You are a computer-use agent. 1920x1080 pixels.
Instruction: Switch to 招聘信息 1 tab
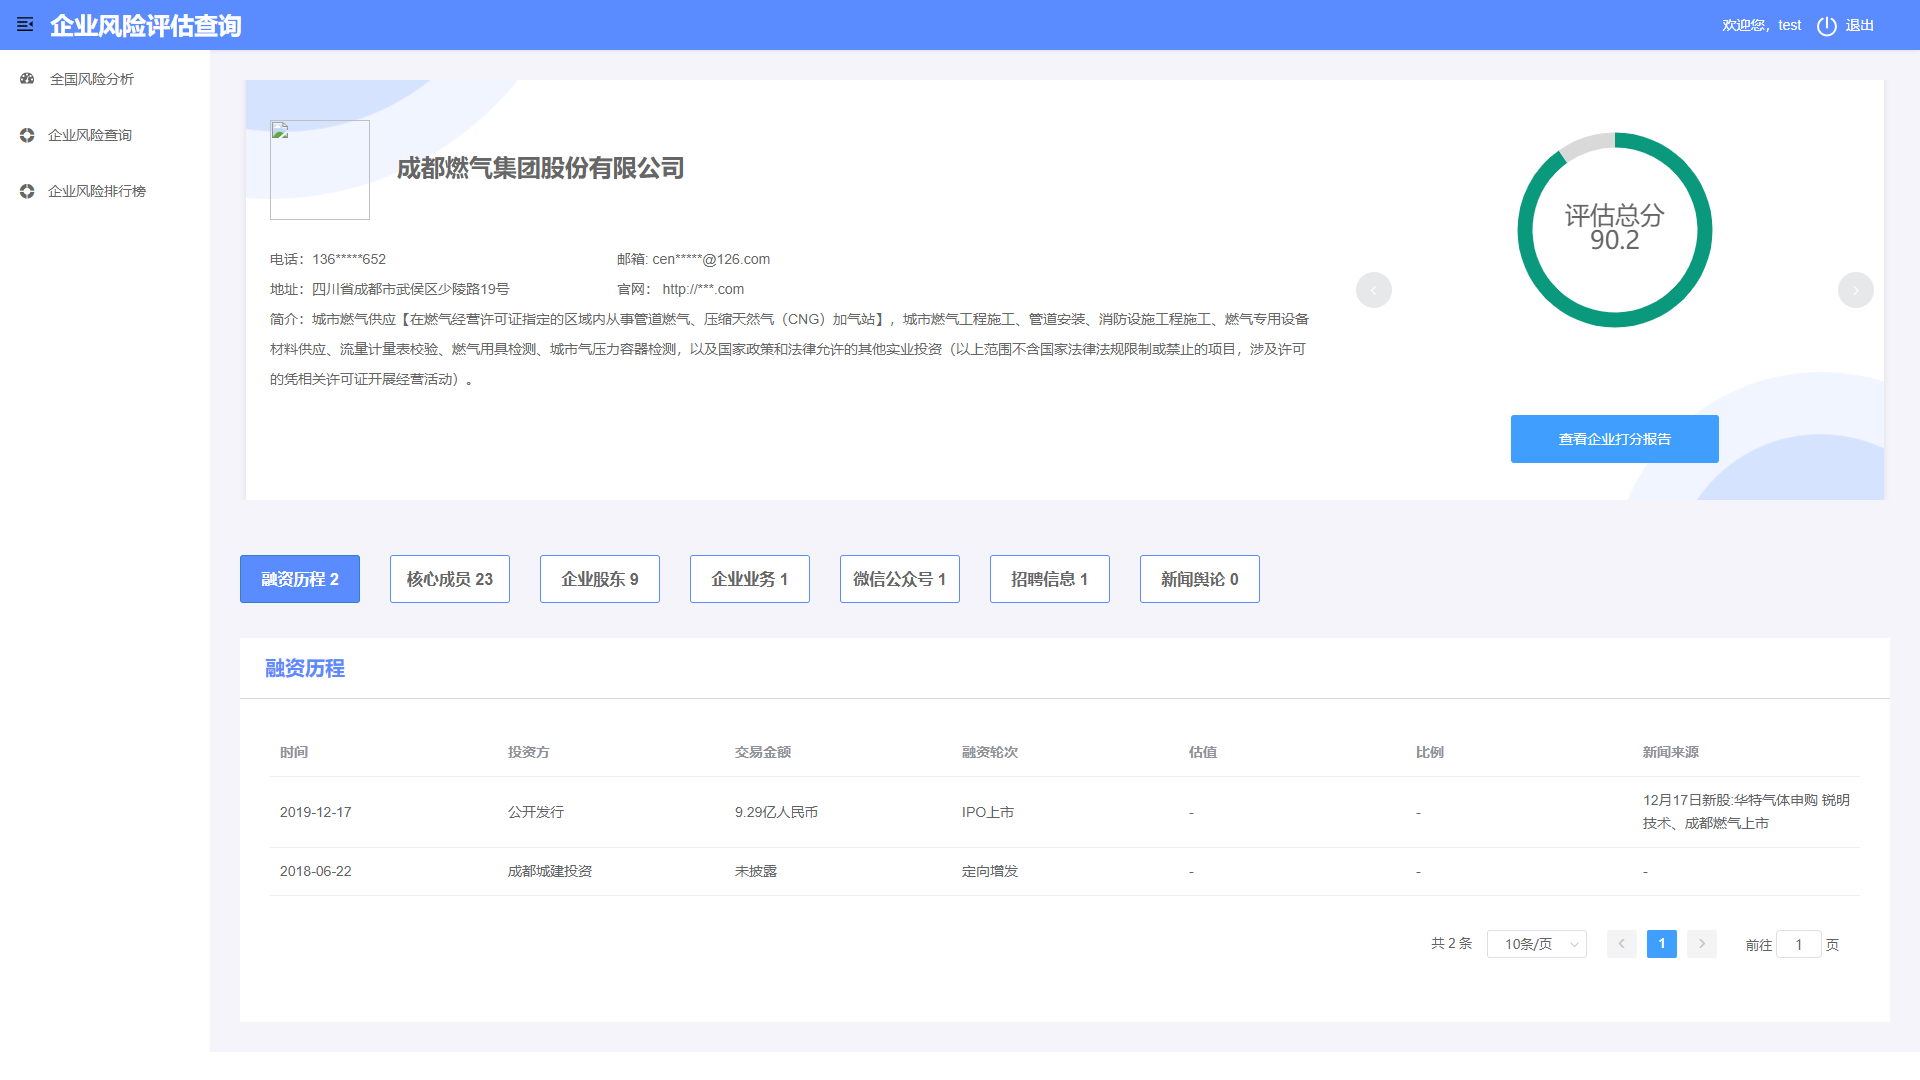[x=1050, y=579]
